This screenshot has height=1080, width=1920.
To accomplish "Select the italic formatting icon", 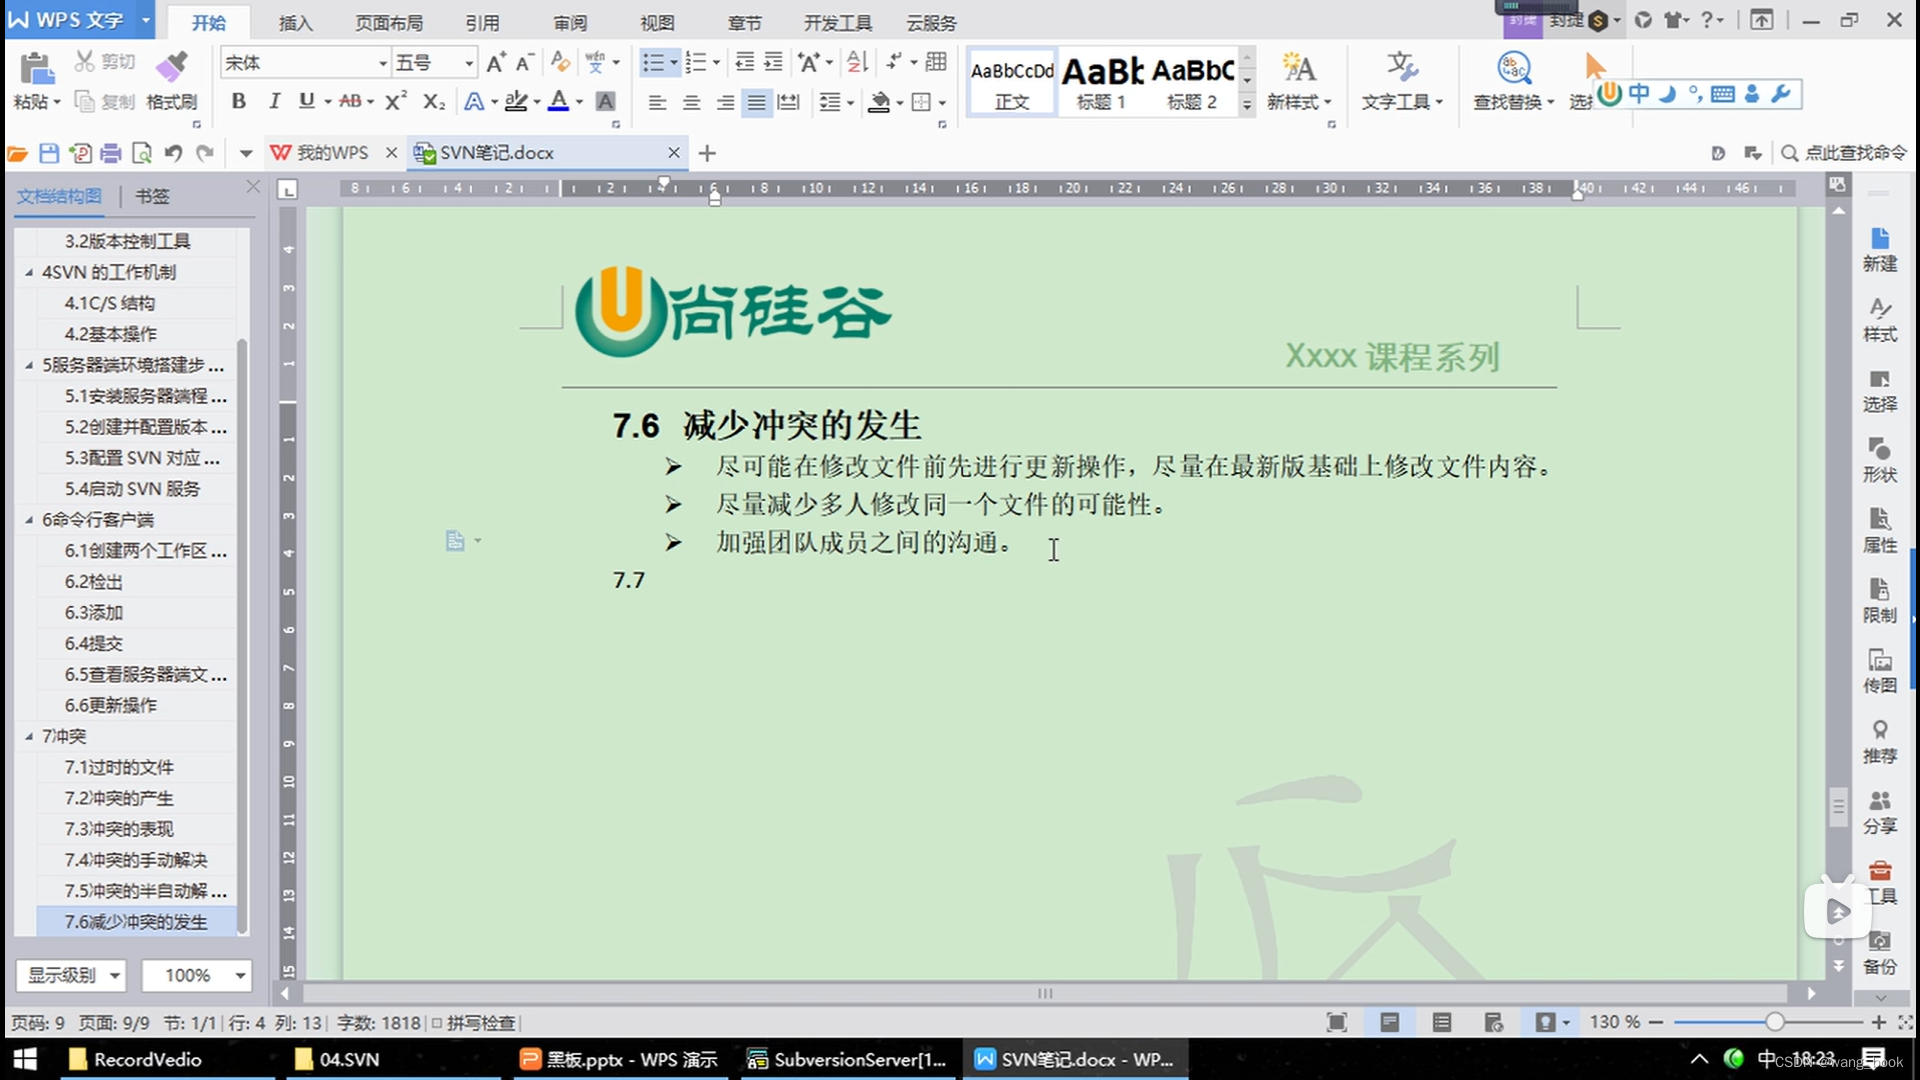I will [273, 103].
